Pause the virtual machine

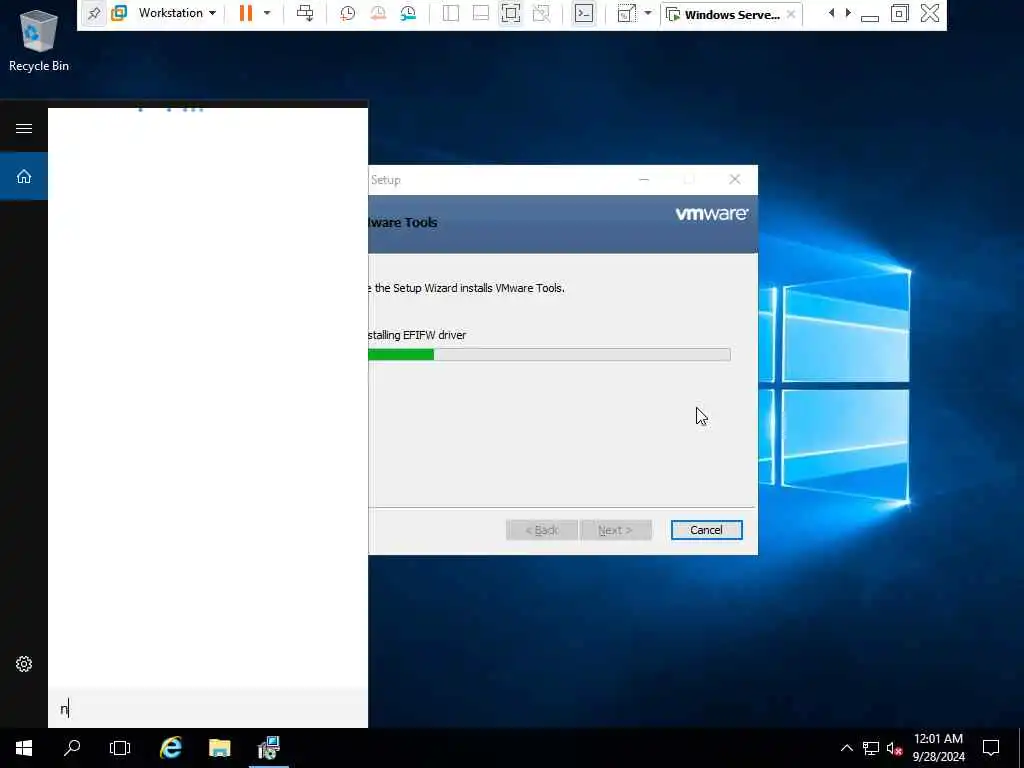tap(246, 13)
